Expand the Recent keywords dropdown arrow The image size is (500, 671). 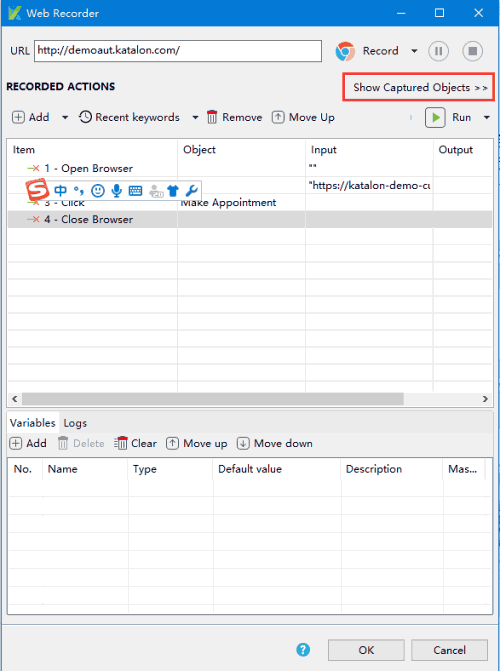coord(195,117)
